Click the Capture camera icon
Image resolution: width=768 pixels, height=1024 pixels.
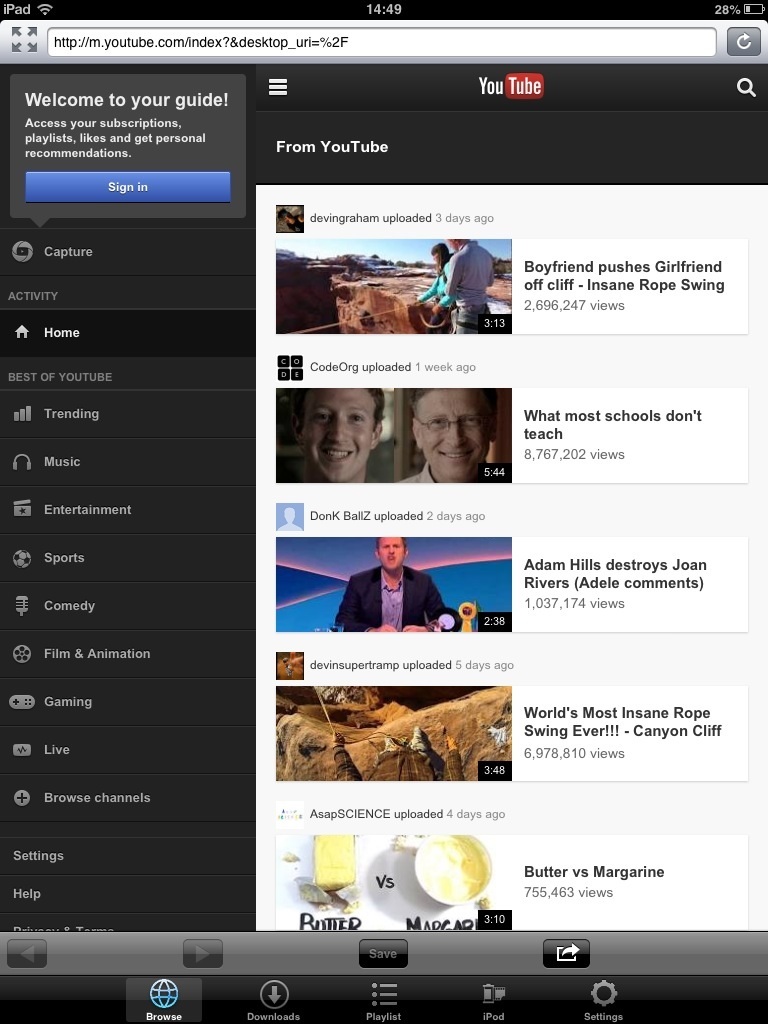(22, 251)
